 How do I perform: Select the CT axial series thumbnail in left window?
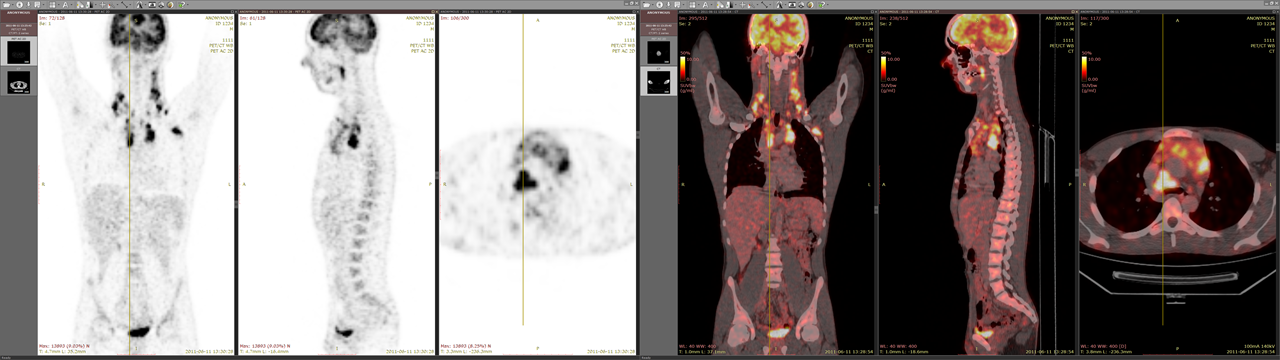tap(19, 81)
